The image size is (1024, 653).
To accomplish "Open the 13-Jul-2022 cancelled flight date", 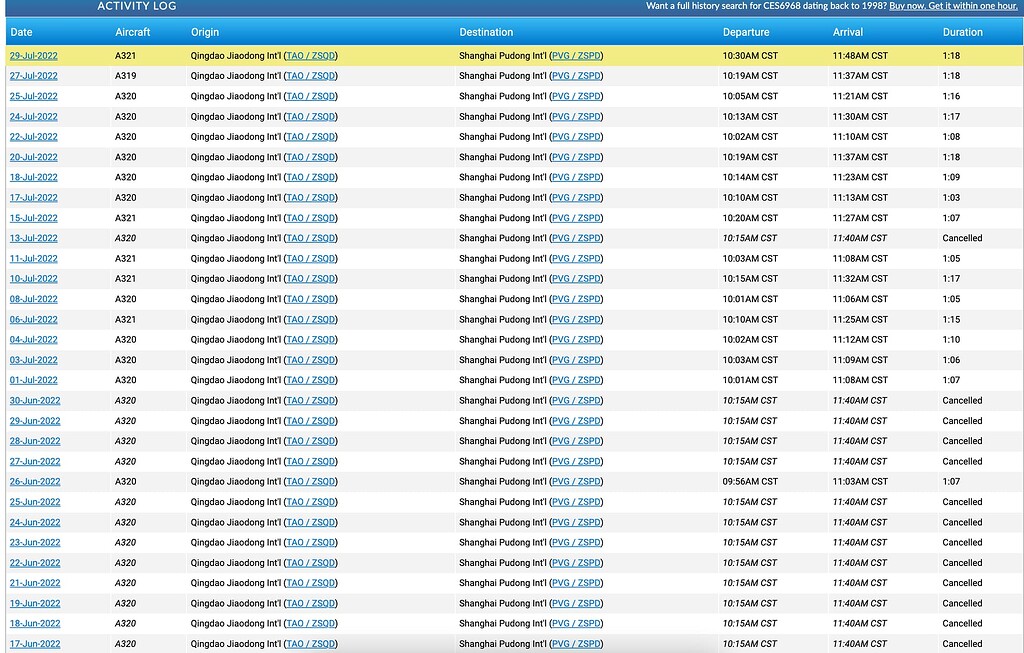I will [33, 238].
